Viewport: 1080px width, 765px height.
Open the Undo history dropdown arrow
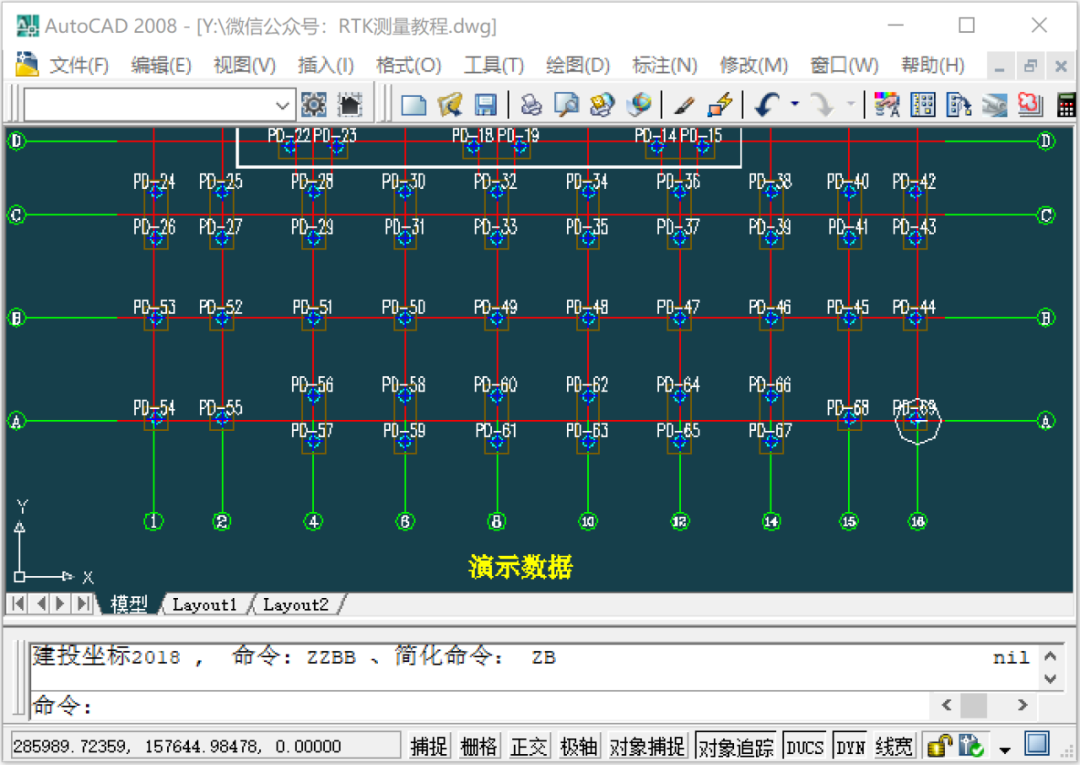point(795,104)
